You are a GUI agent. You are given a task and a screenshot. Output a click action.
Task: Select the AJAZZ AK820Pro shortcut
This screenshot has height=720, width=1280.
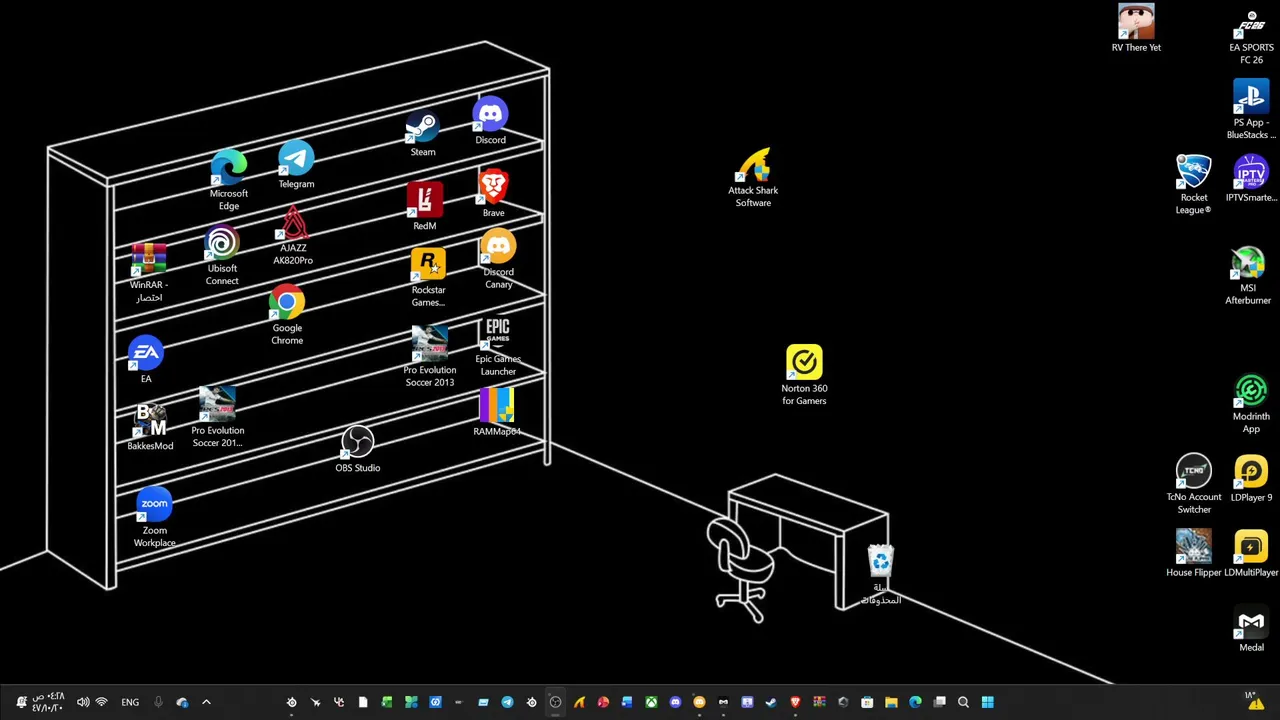click(x=293, y=236)
